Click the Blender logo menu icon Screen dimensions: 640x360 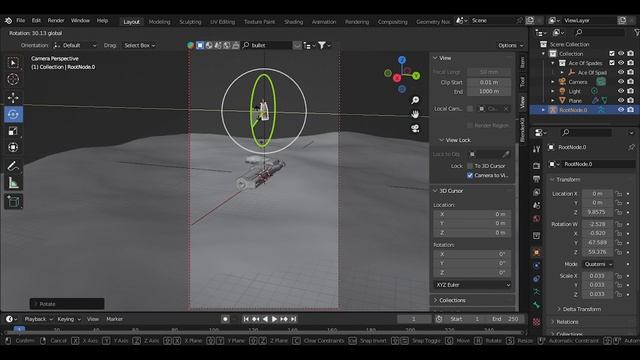coord(9,20)
